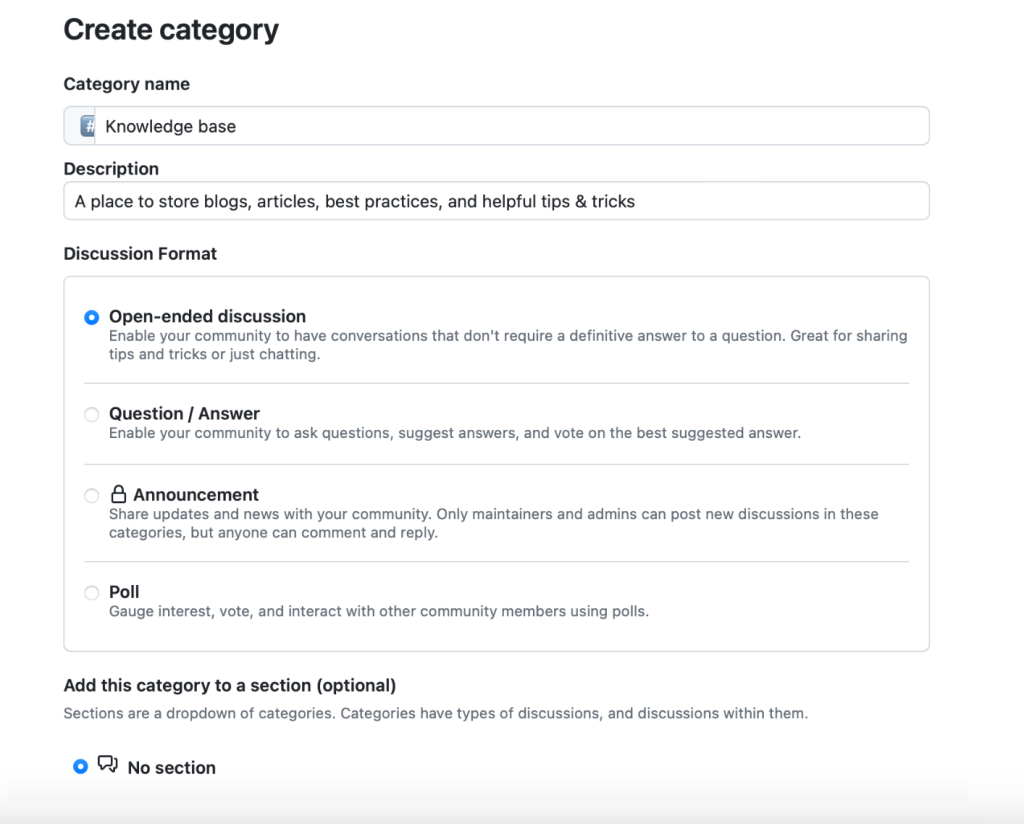
Task: Select the Open-ended discussion format
Action: [x=91, y=316]
